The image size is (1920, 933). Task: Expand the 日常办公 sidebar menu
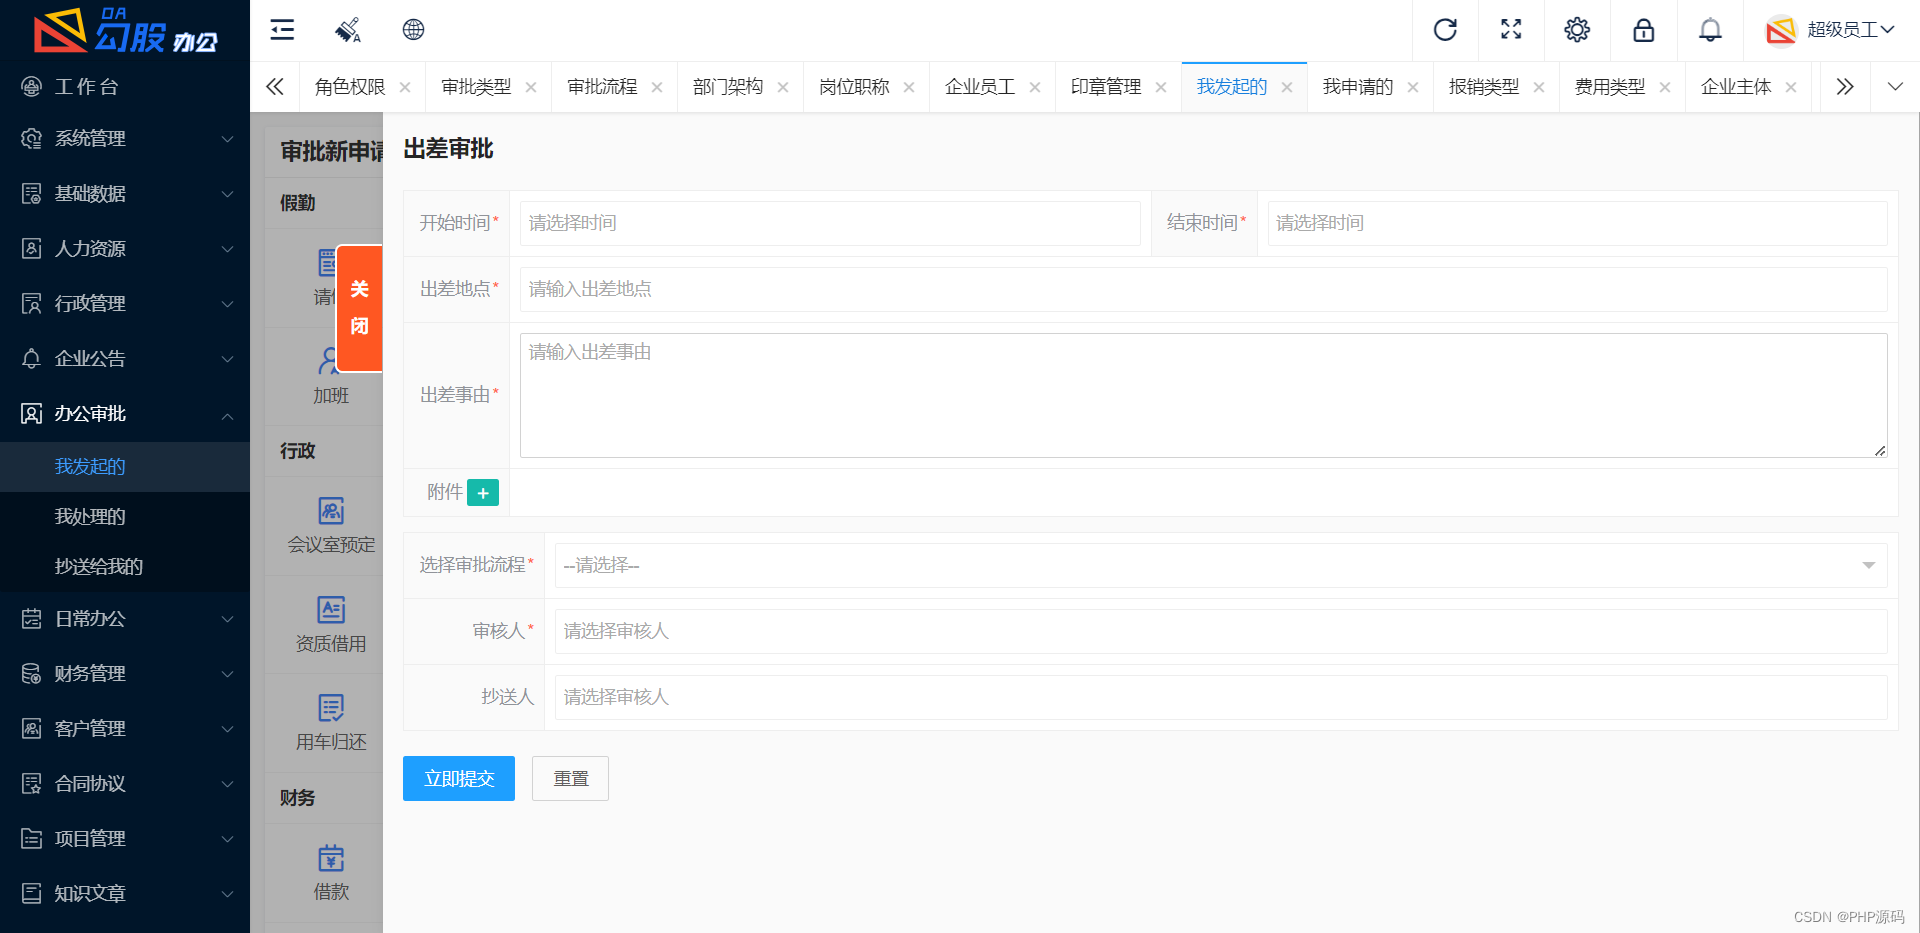[125, 618]
